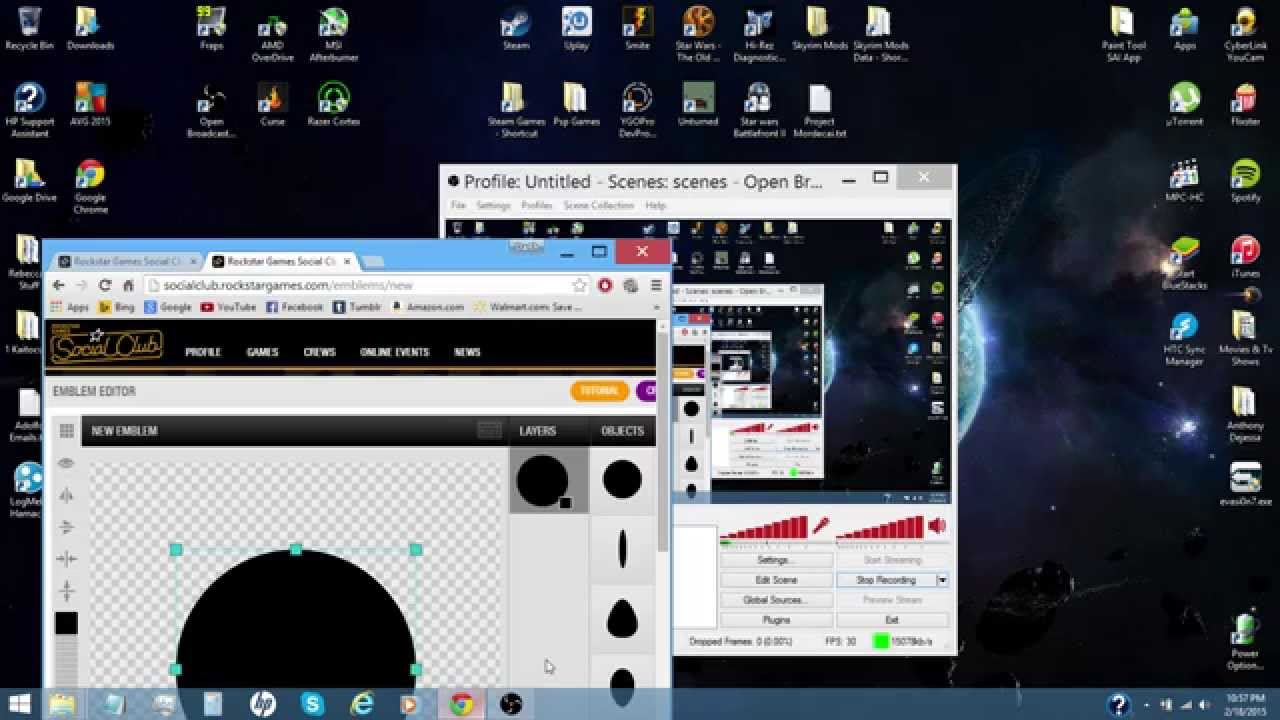
Task: Open the Scene Collection menu in OBS
Action: (599, 205)
